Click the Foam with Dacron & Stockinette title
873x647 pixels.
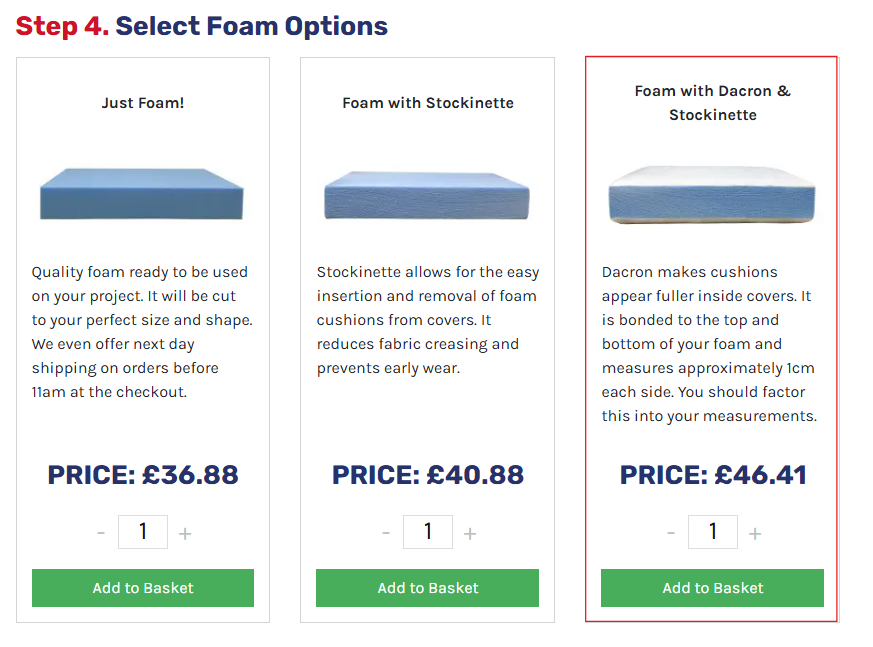point(713,103)
